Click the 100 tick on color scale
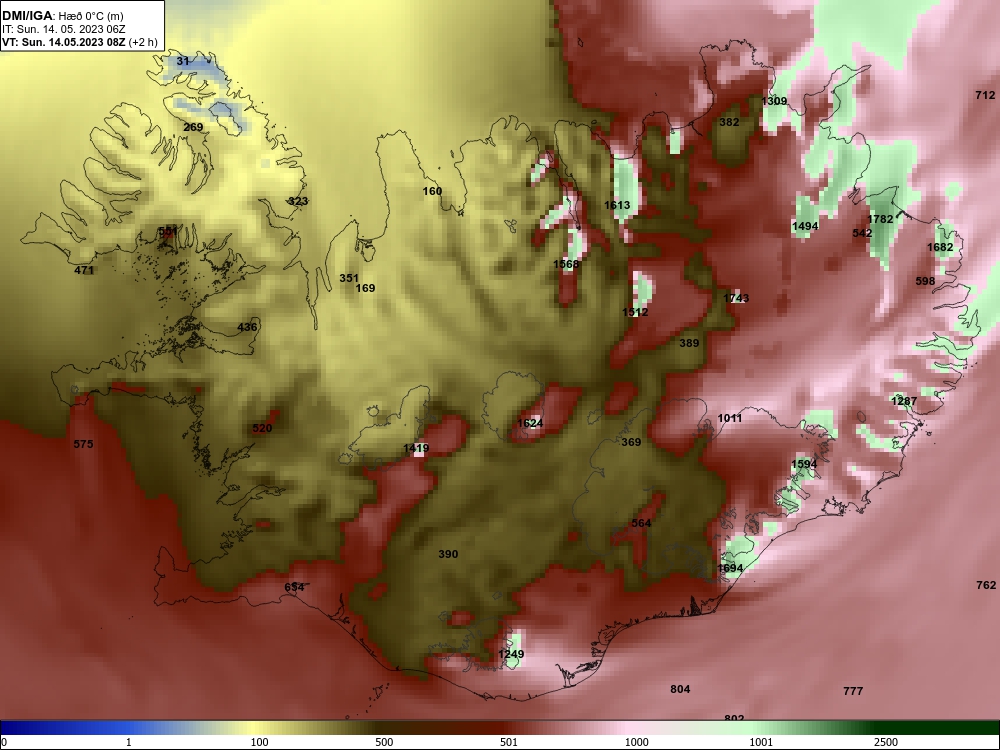Screen dimensions: 1000x750 [260, 742]
